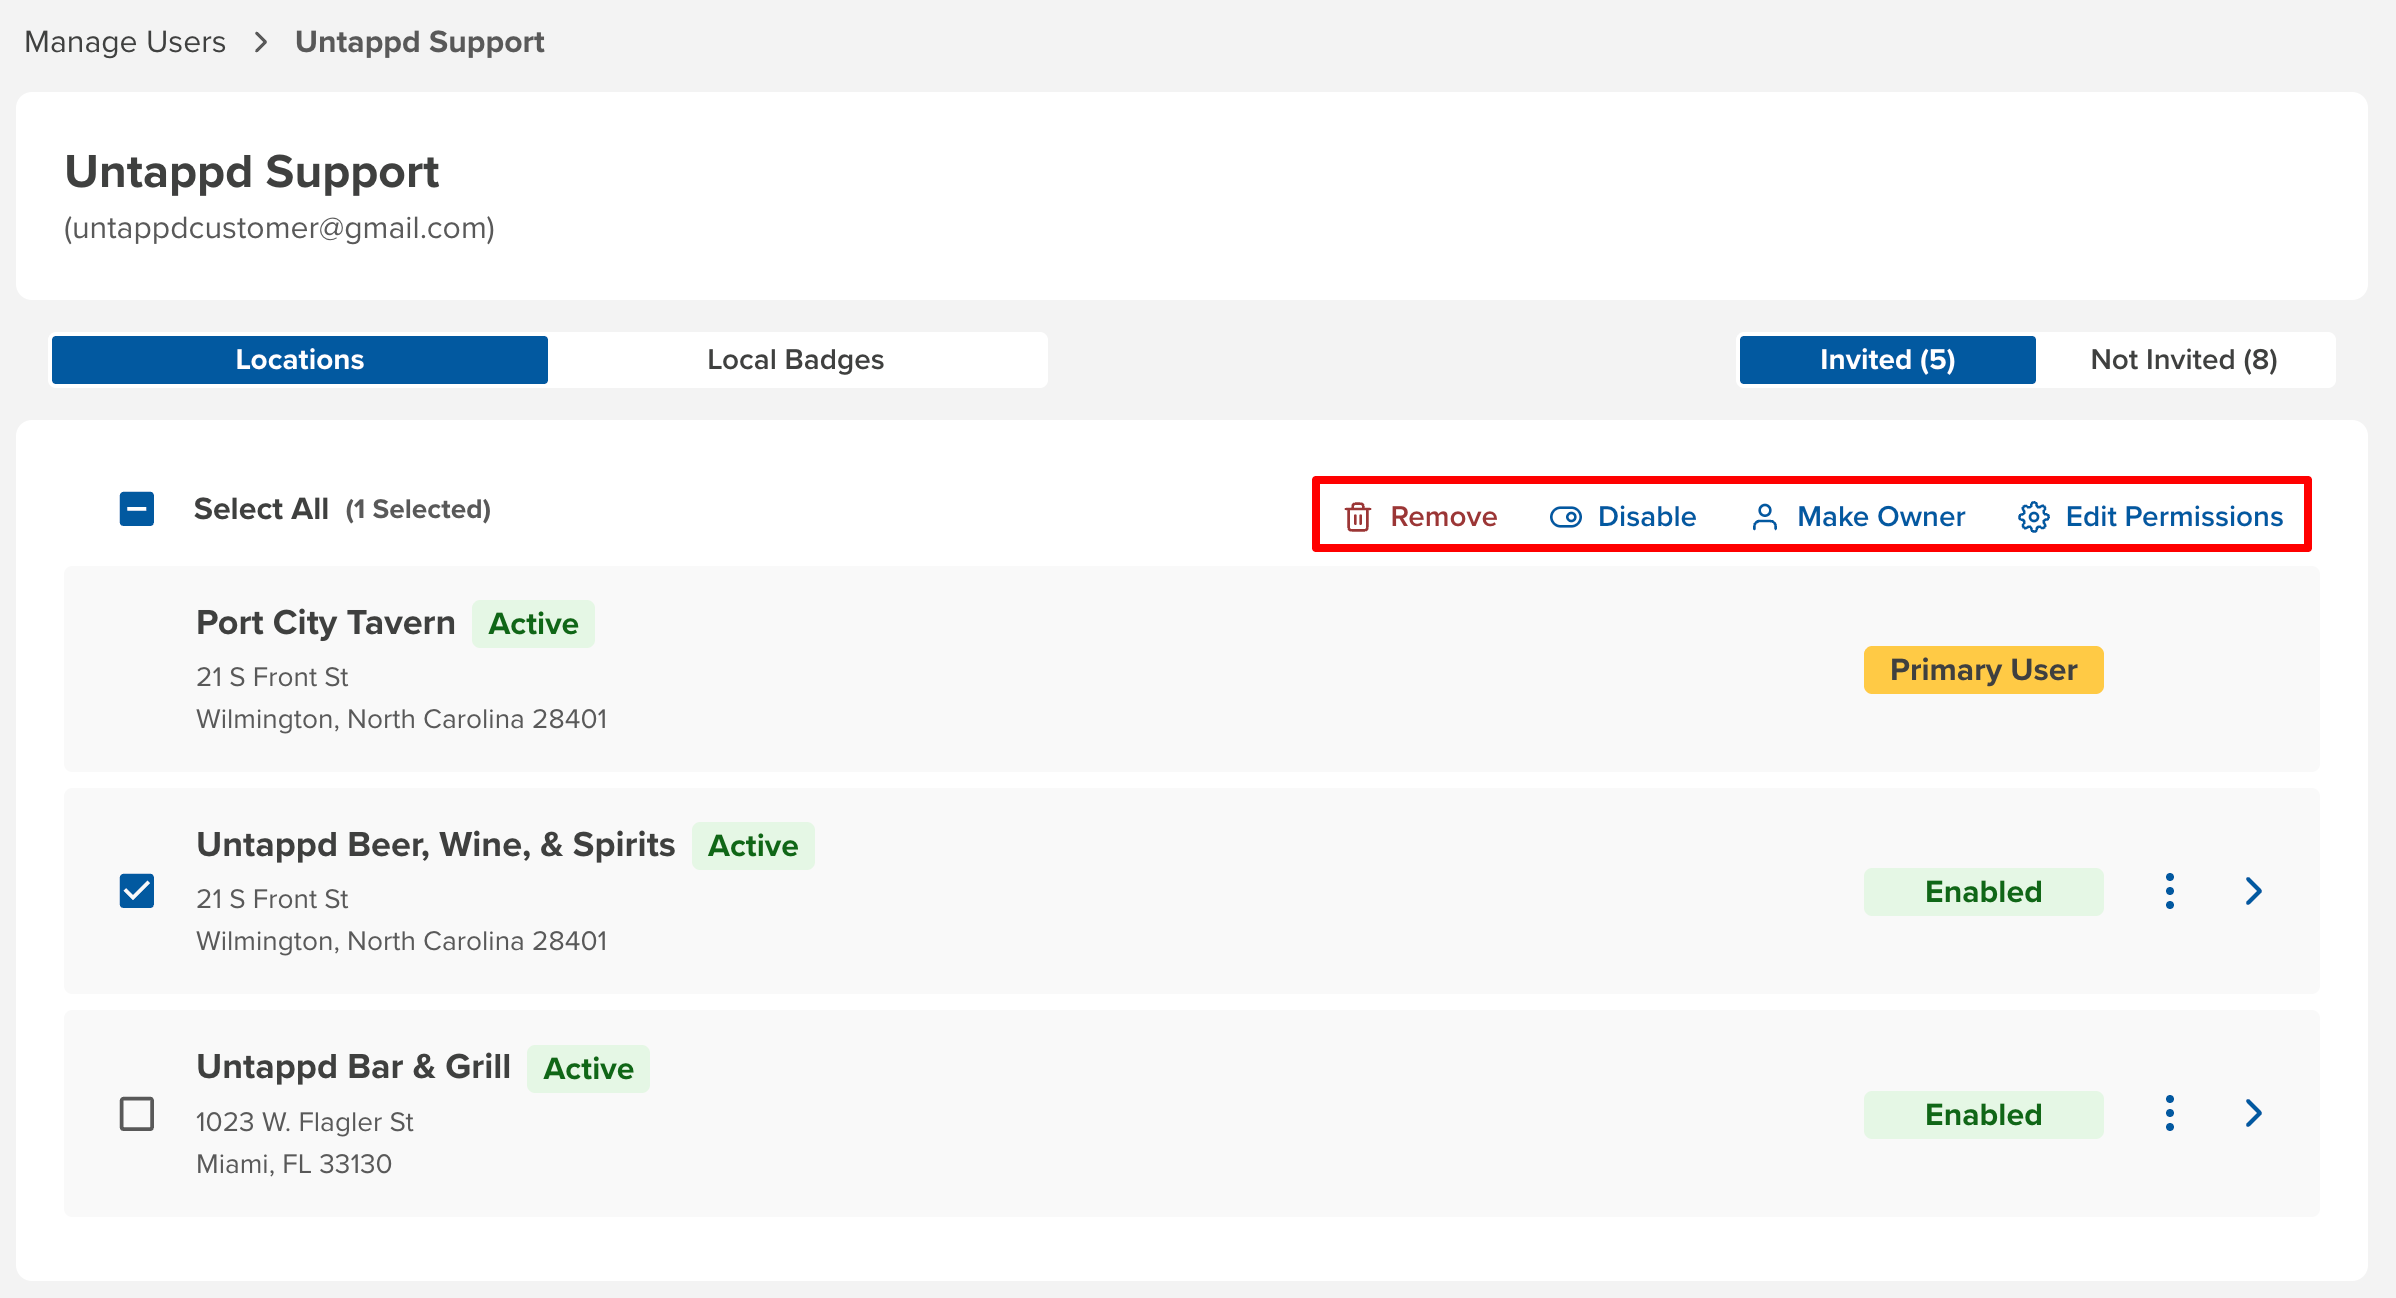Click the Disable toggle icon
This screenshot has height=1298, width=2396.
(x=1565, y=517)
